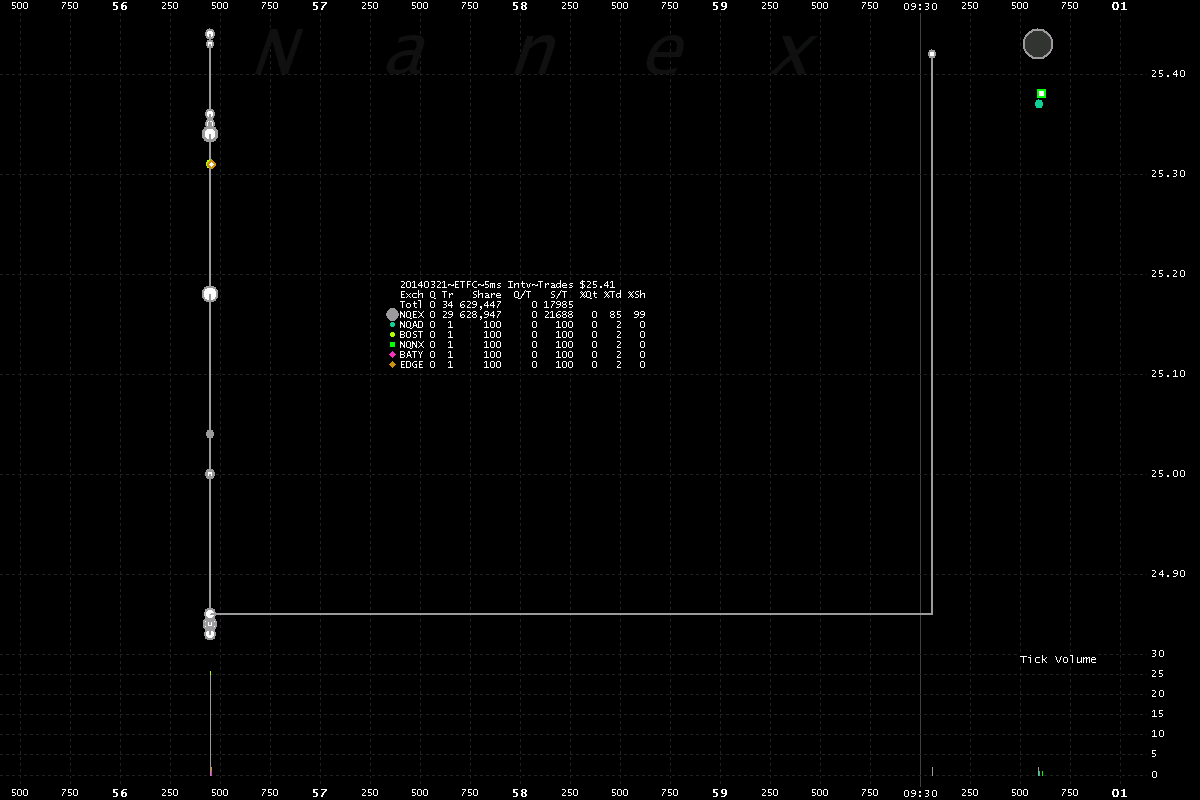Click the 'EDGE' exchange label
Image resolution: width=1200 pixels, height=800 pixels.
[411, 365]
